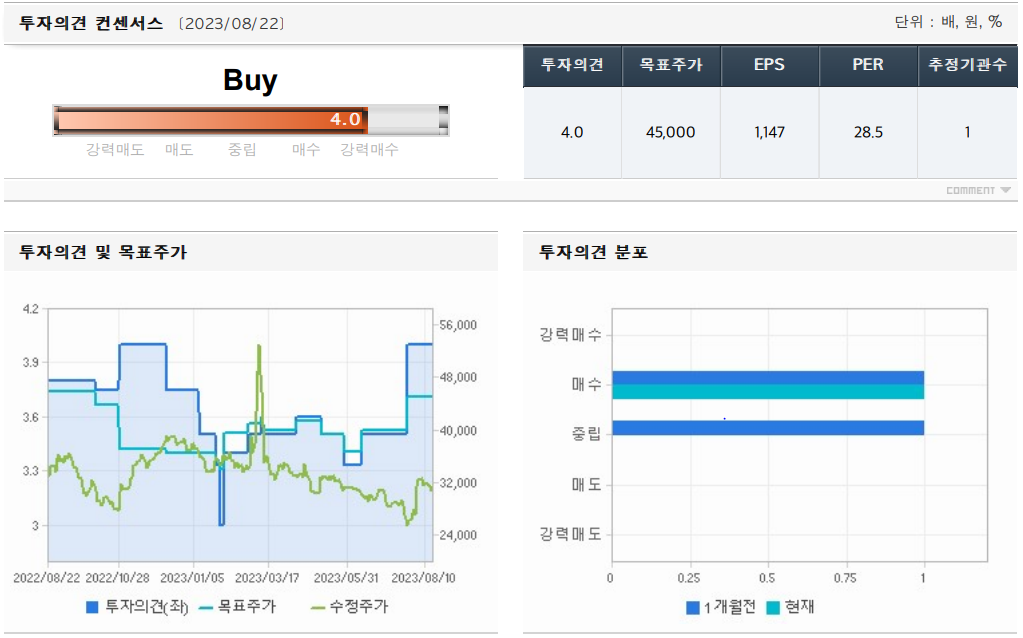
Task: Toggle 현재 legend cyan square
Action: pos(773,608)
